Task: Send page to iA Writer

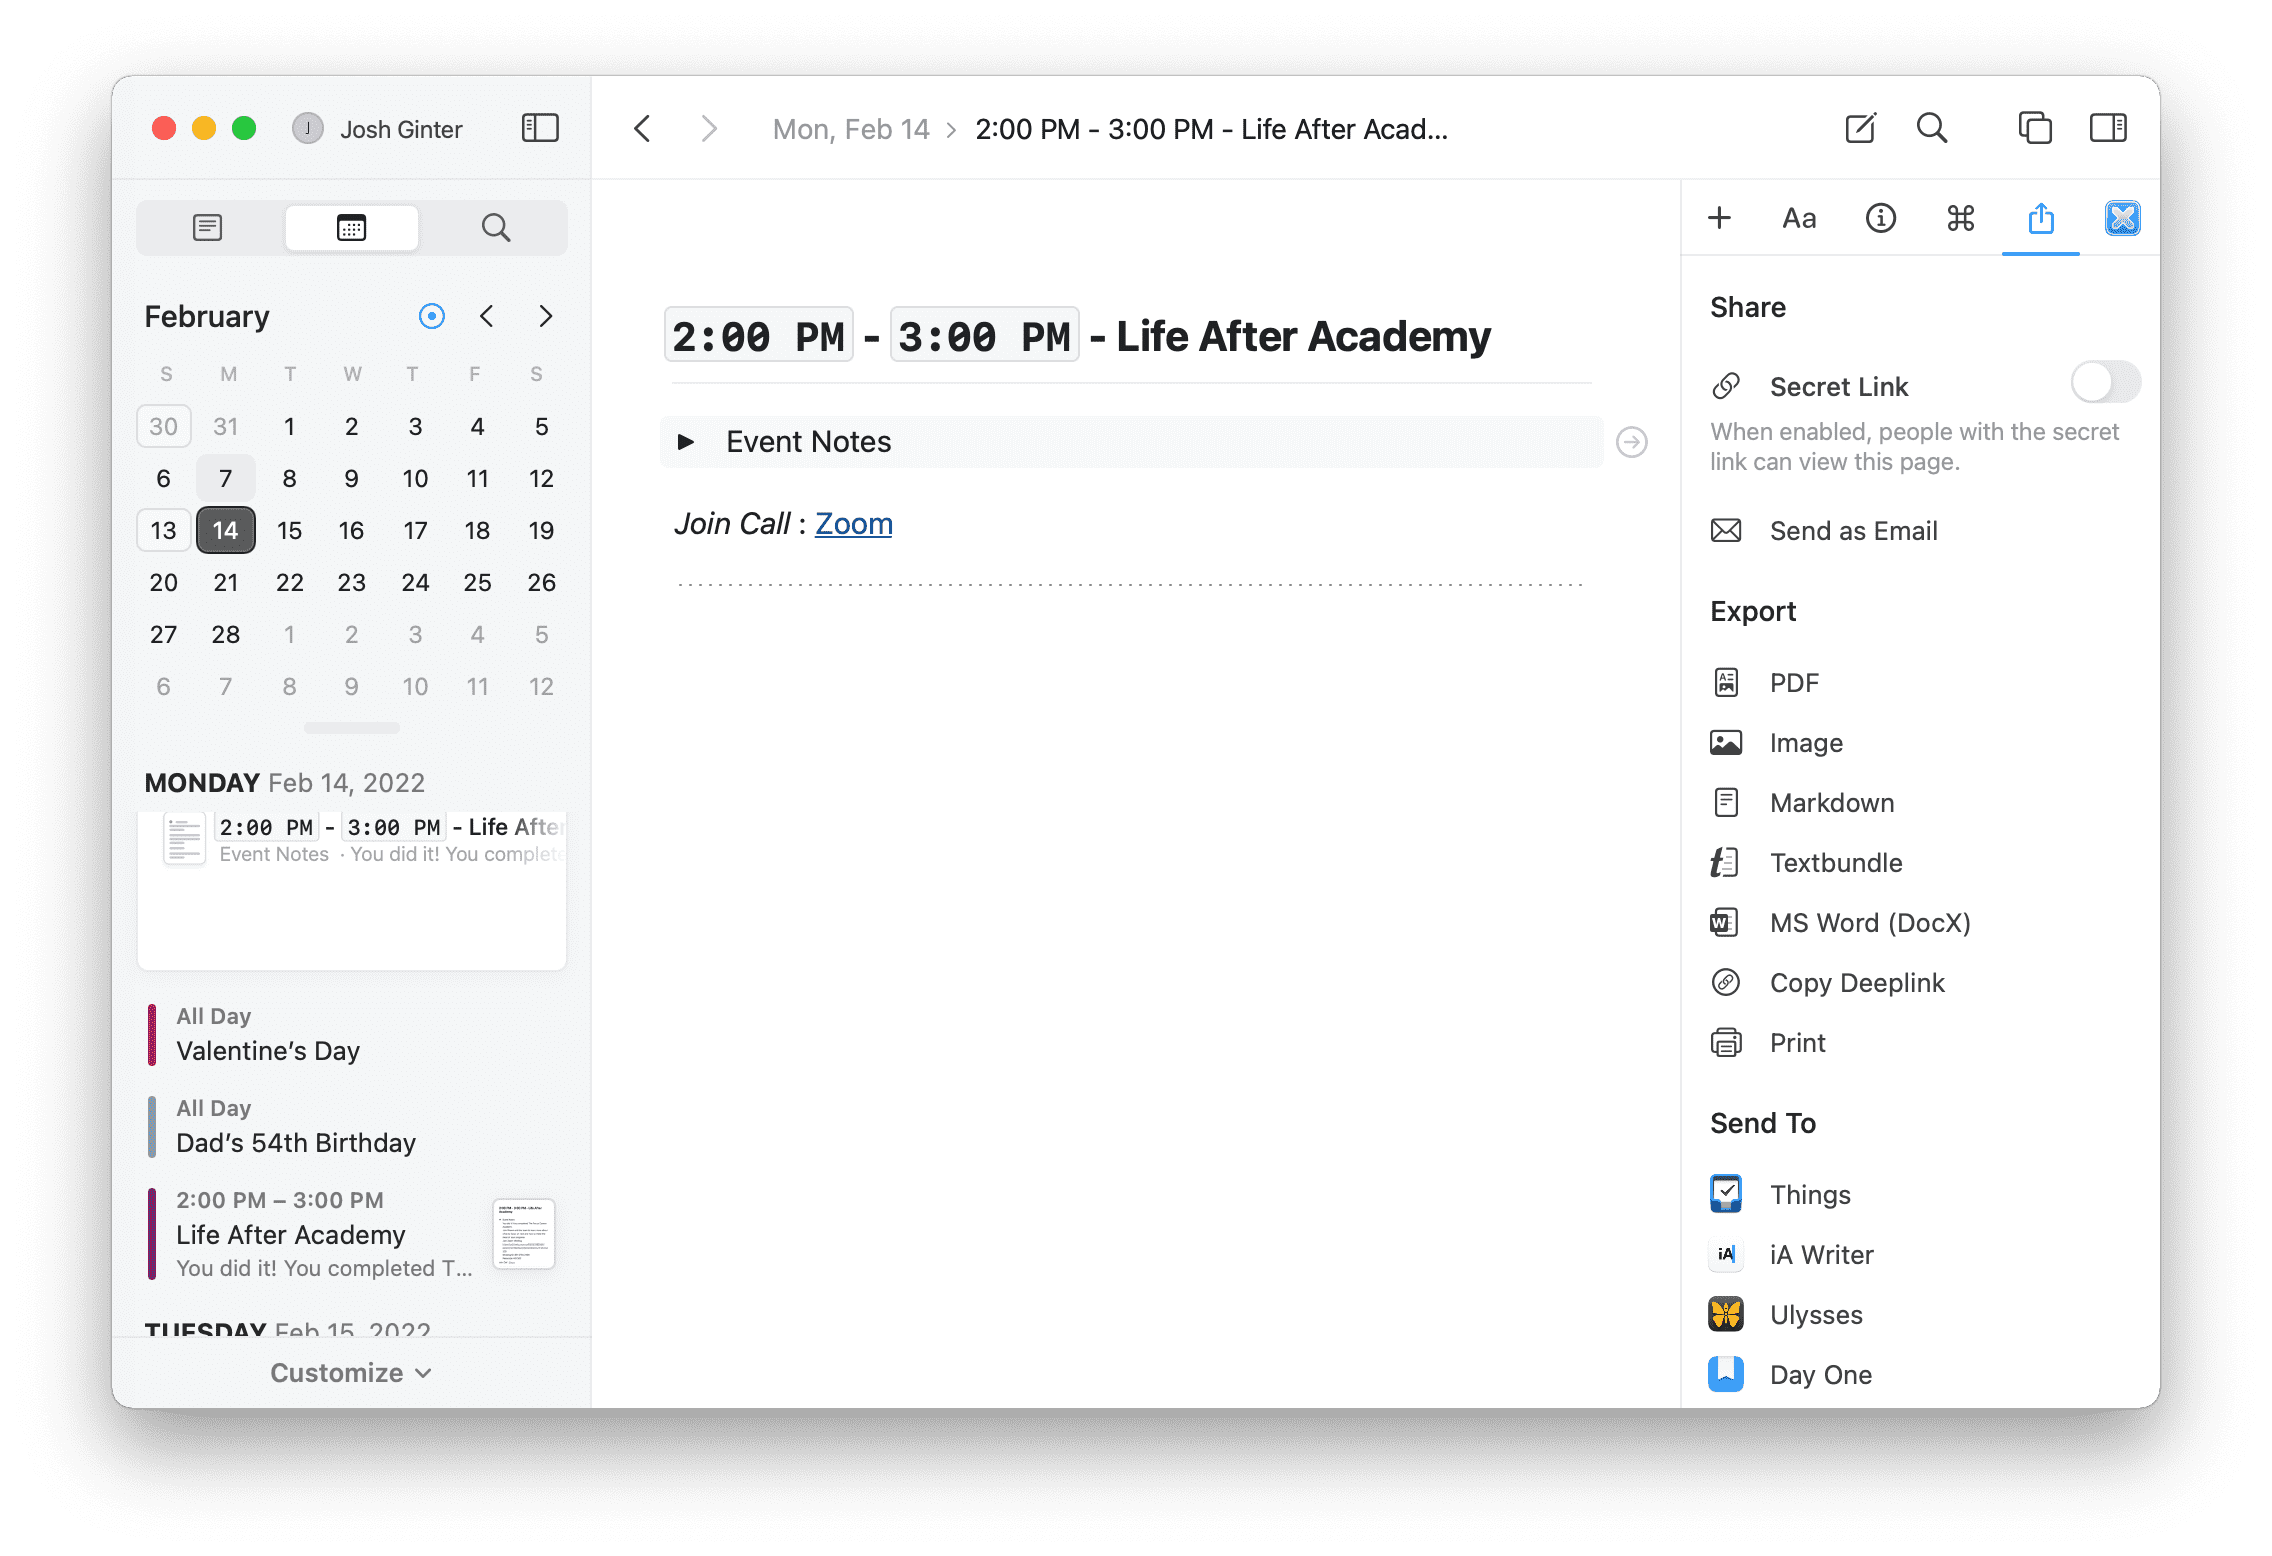Action: (1792, 1255)
